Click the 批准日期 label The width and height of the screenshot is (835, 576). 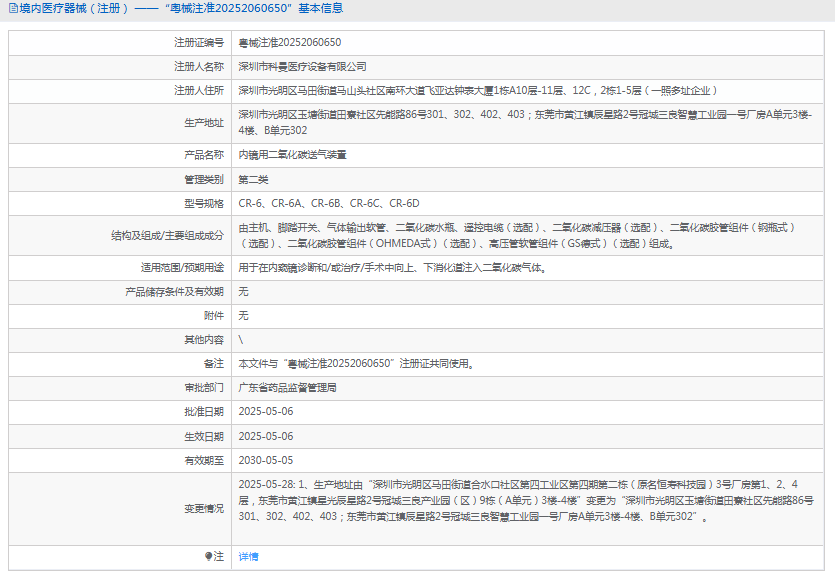(204, 412)
